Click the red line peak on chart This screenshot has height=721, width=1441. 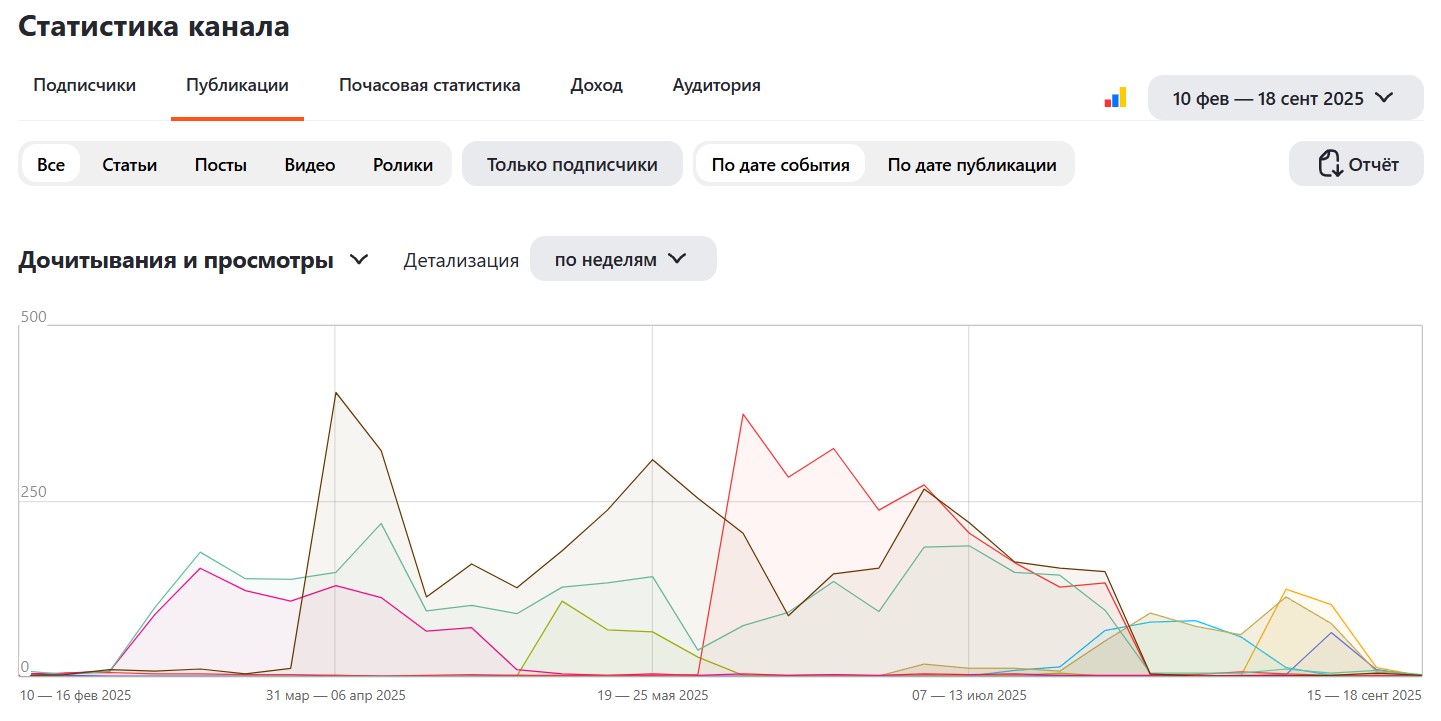[743, 414]
